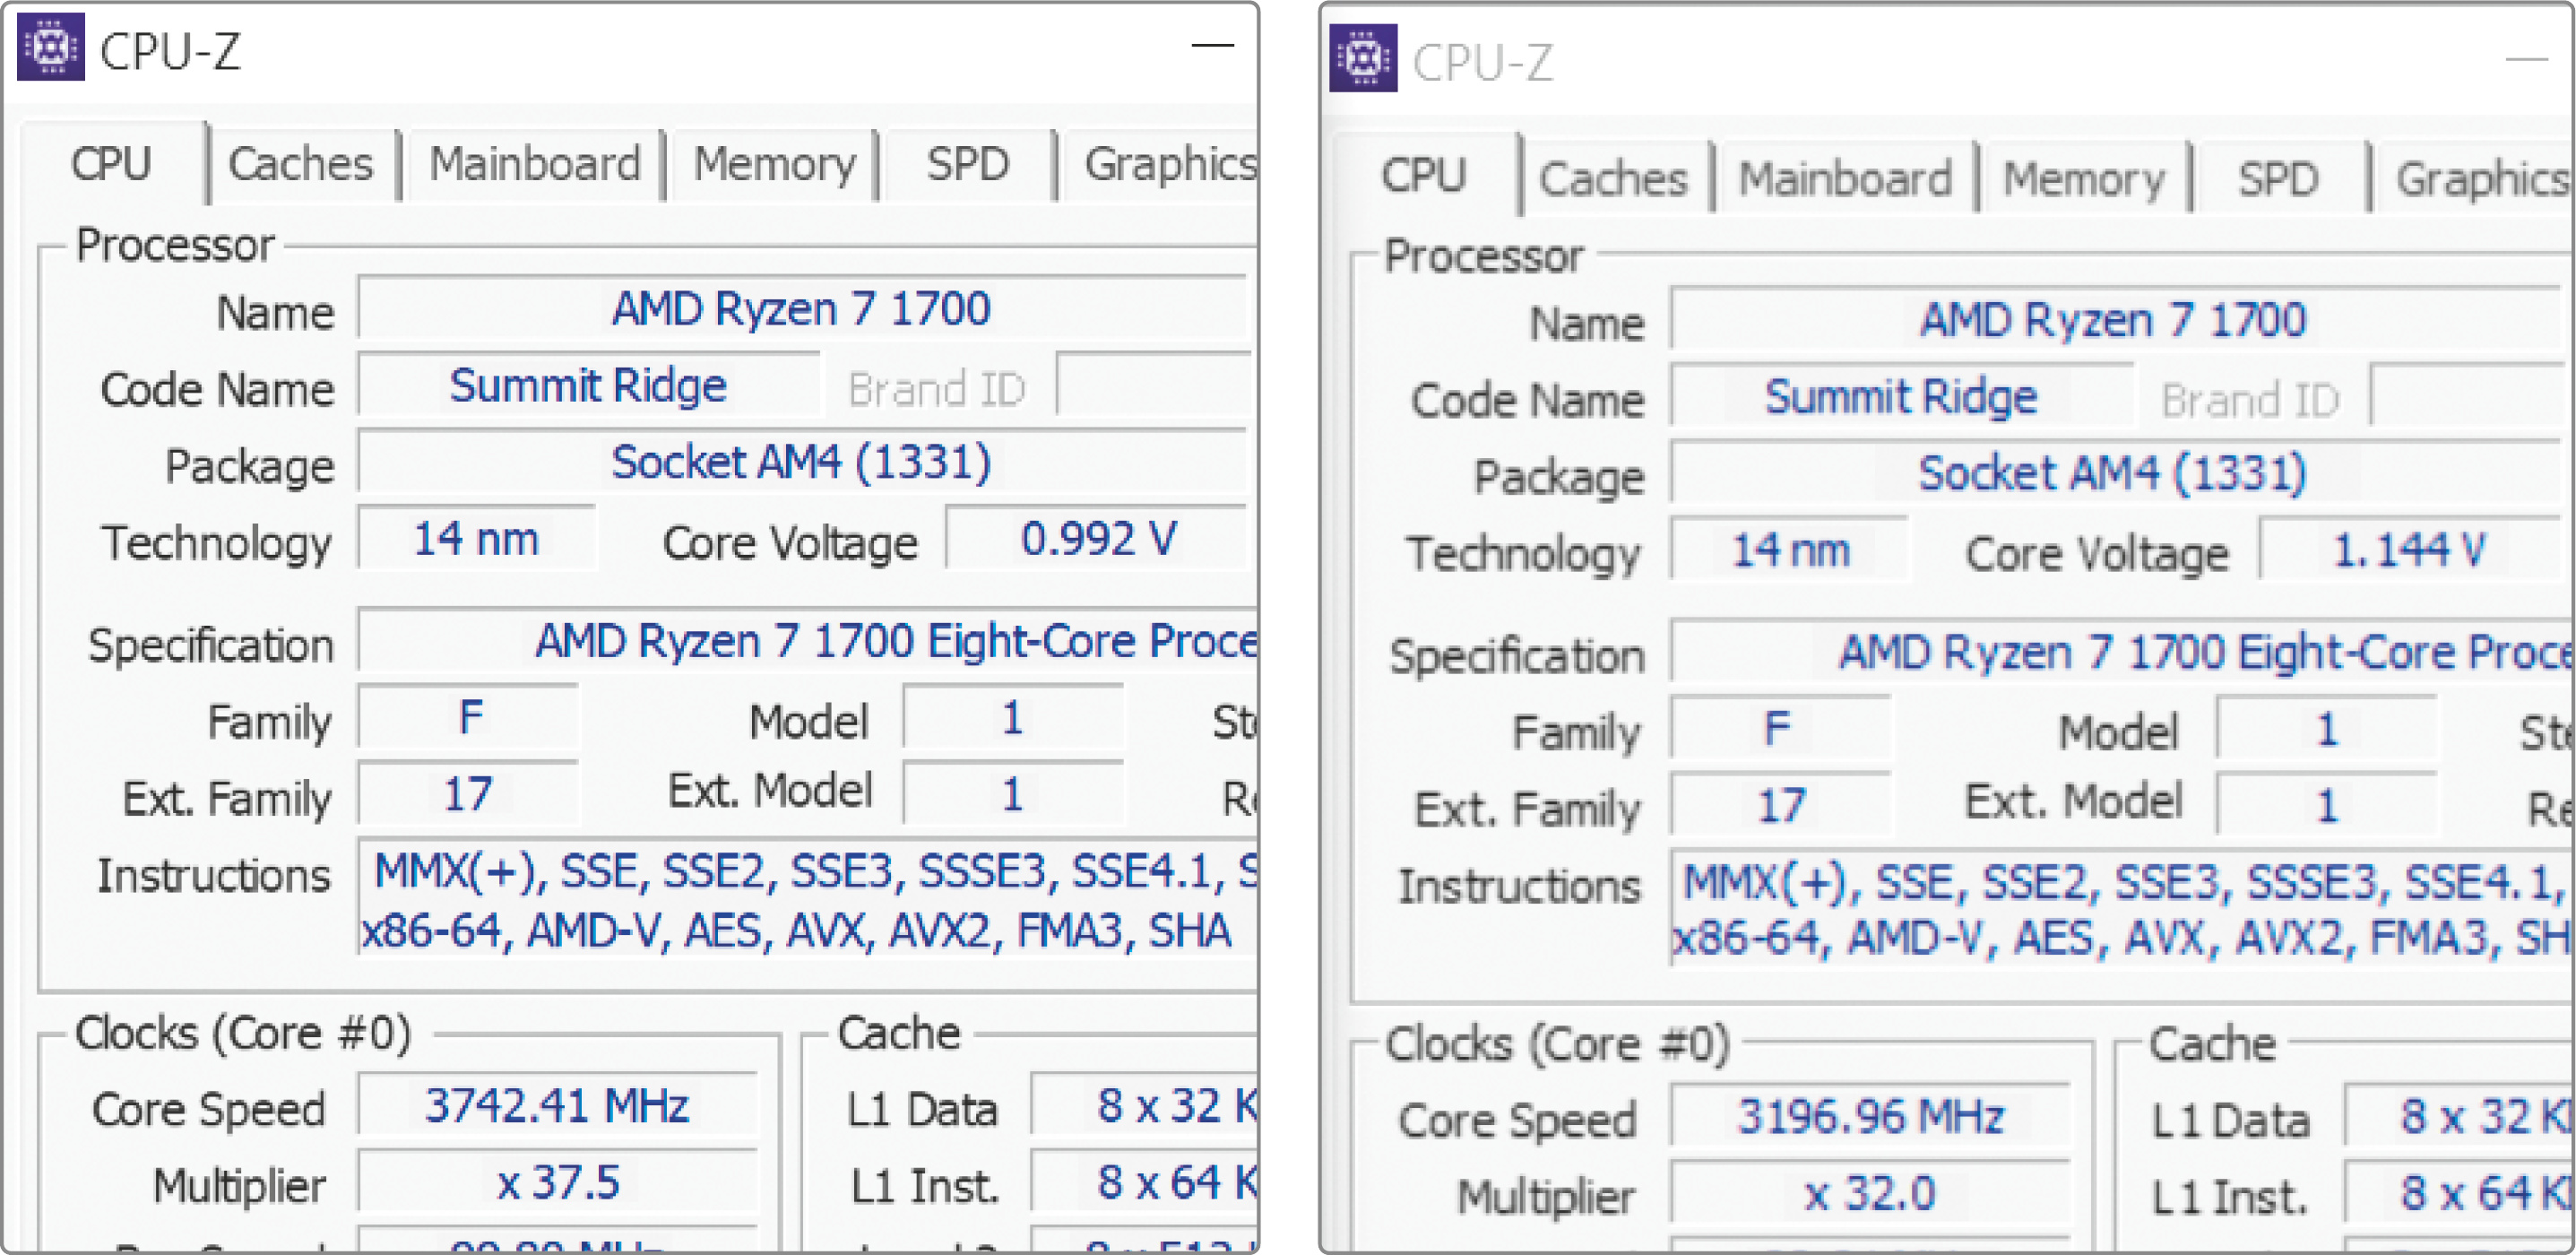Click CPU-Z icon in left window
This screenshot has height=1255, width=2576.
(x=51, y=47)
